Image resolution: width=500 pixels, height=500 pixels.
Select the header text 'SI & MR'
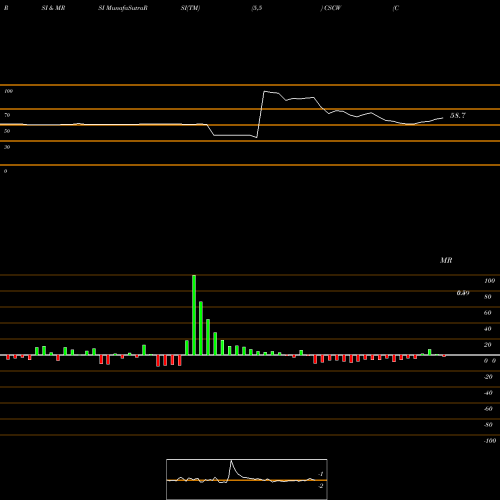[53, 8]
